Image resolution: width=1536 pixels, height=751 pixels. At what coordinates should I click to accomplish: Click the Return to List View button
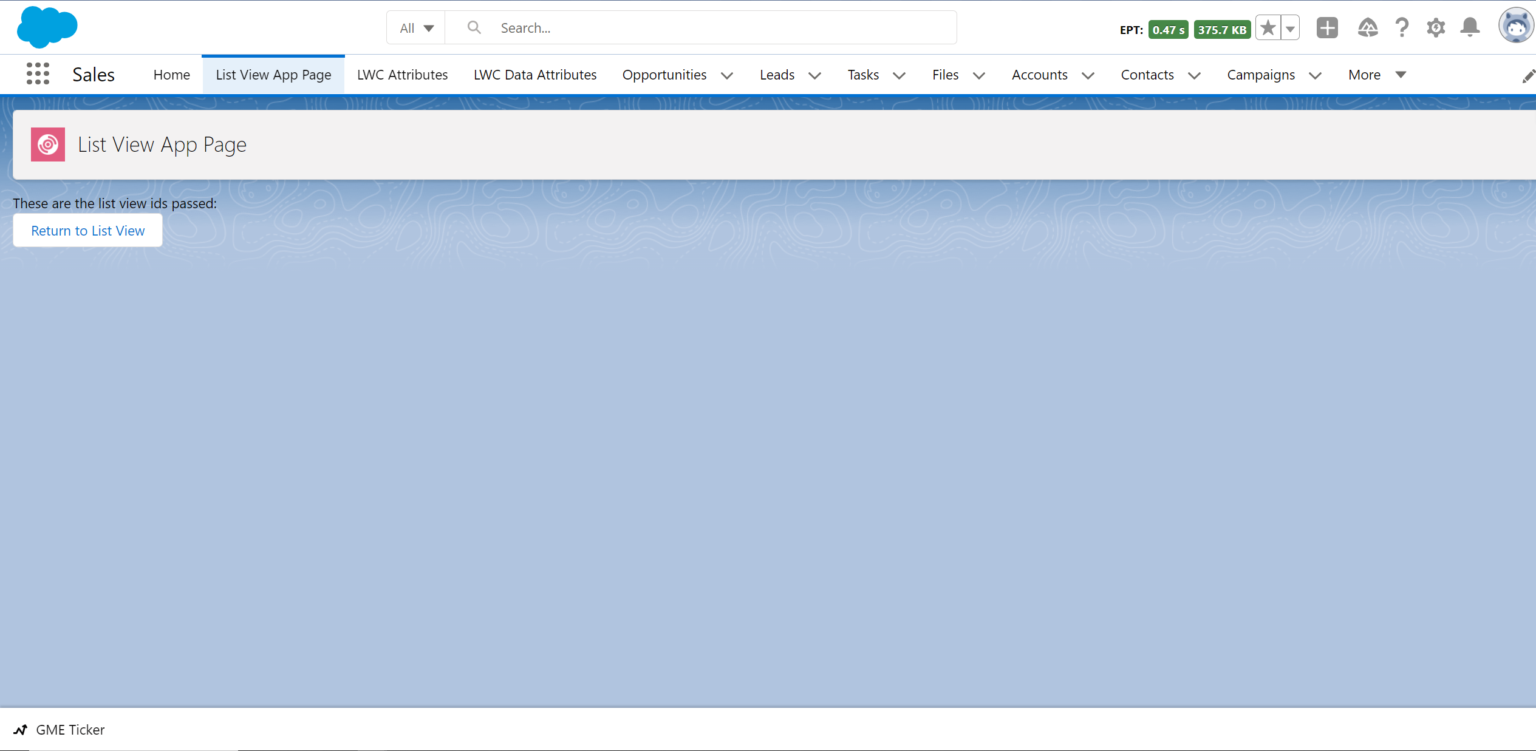87,230
